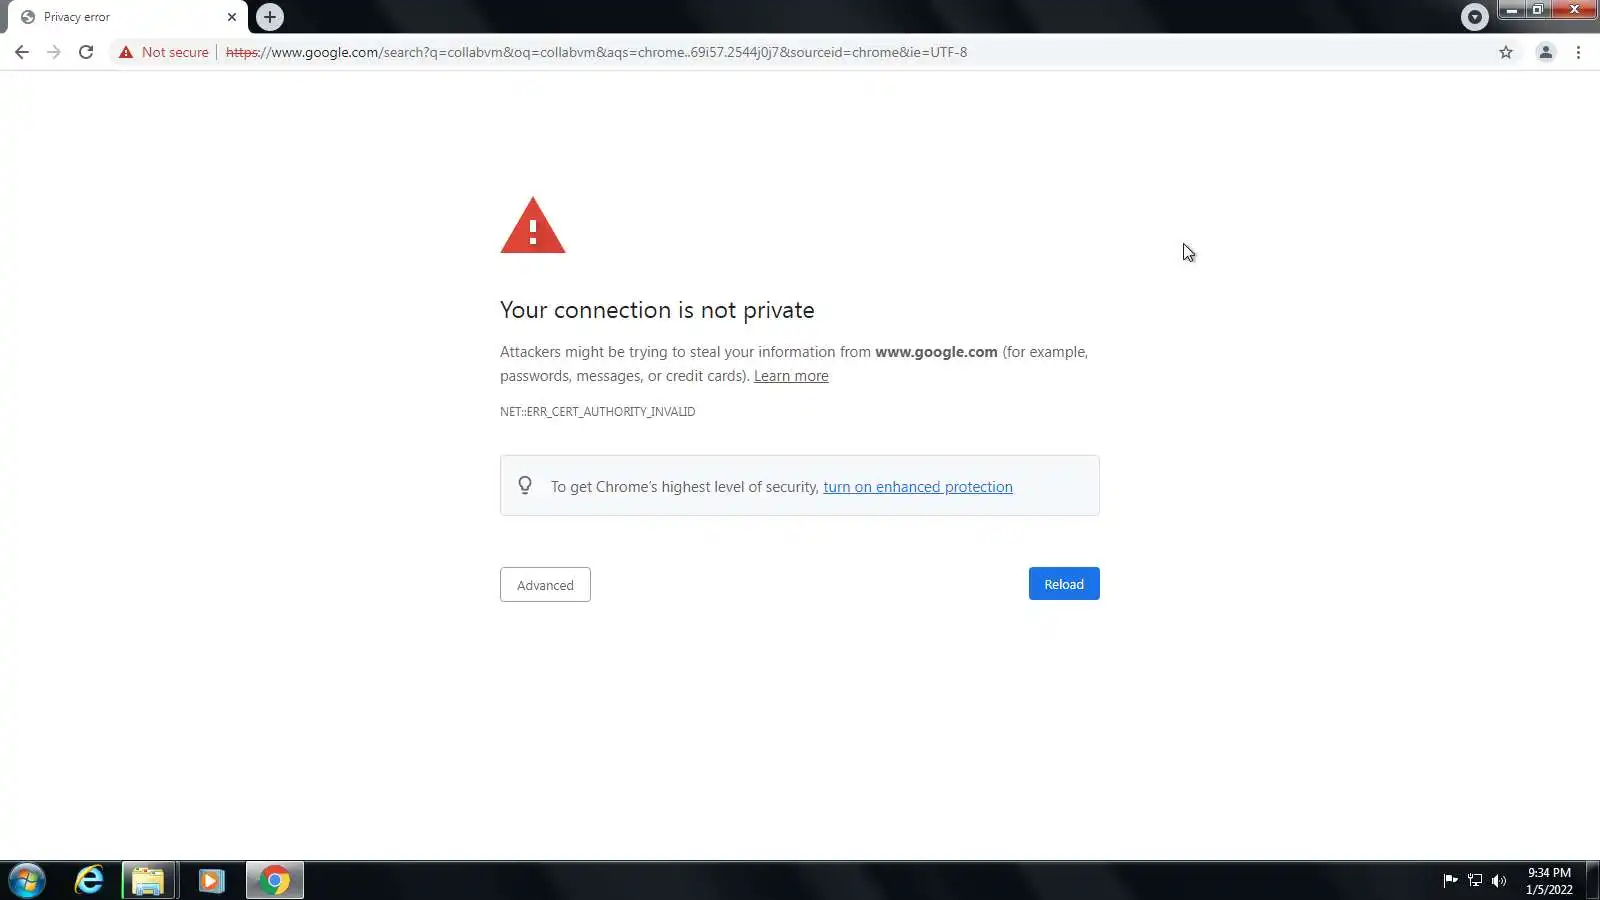Screen dimensions: 1600x900
Task: Open the Learn more link
Action: tap(791, 376)
